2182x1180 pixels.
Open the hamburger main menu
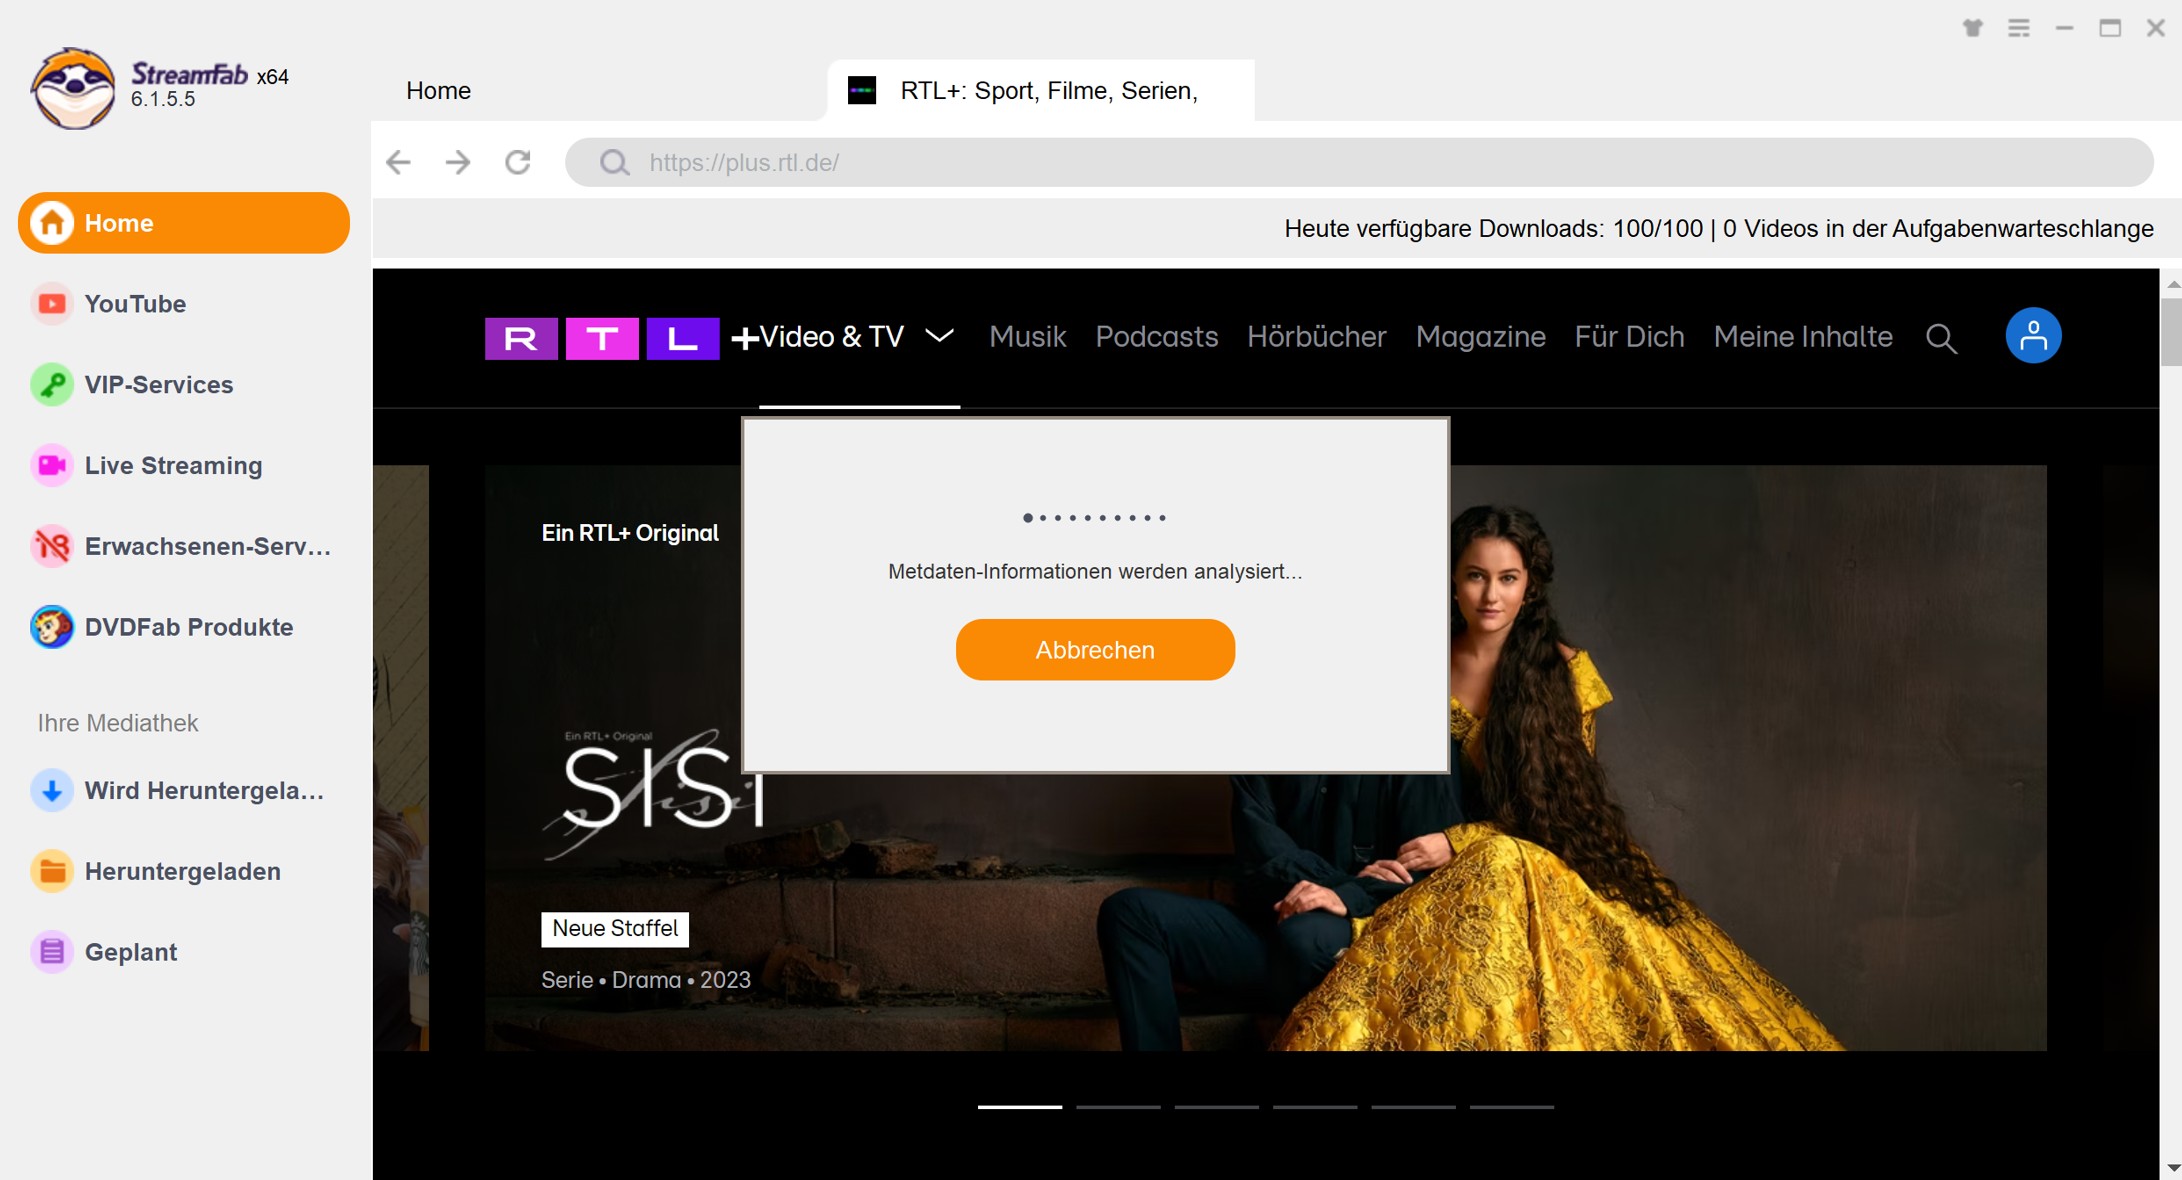(x=2019, y=28)
